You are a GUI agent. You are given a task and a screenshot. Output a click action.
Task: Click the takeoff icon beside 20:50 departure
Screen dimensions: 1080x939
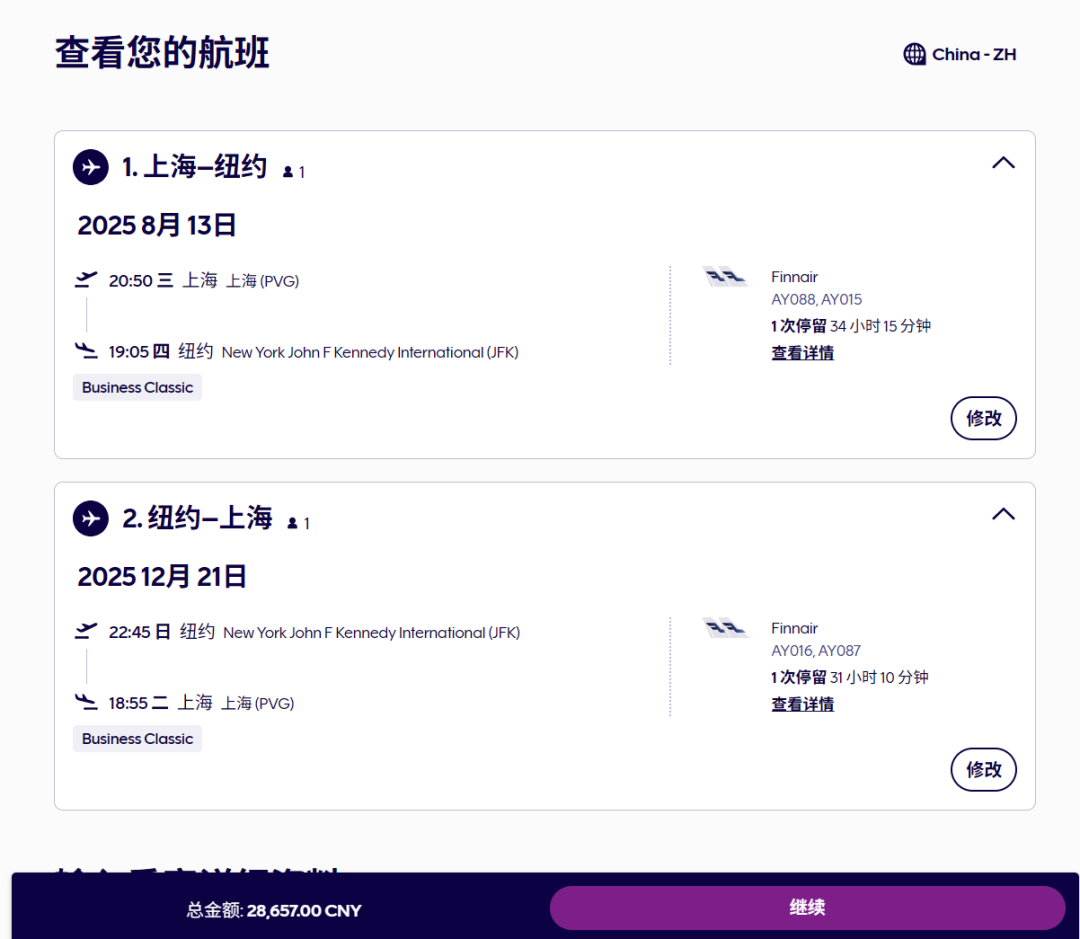coord(86,280)
